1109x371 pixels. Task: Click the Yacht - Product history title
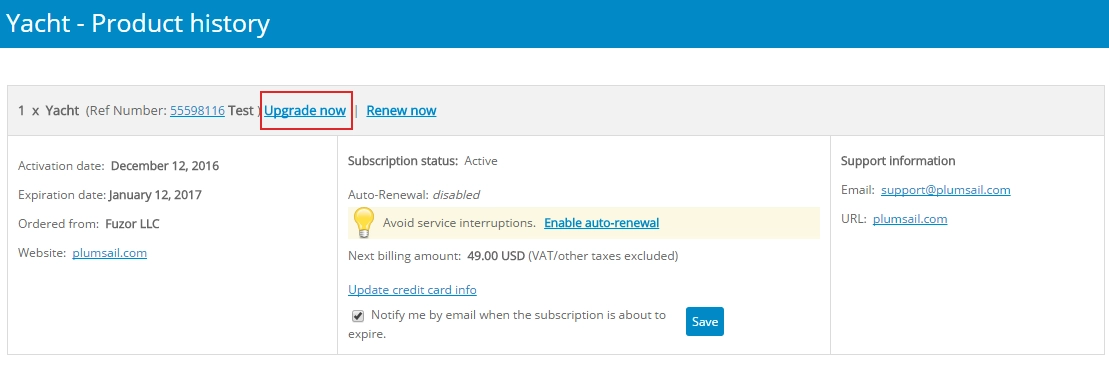[138, 23]
